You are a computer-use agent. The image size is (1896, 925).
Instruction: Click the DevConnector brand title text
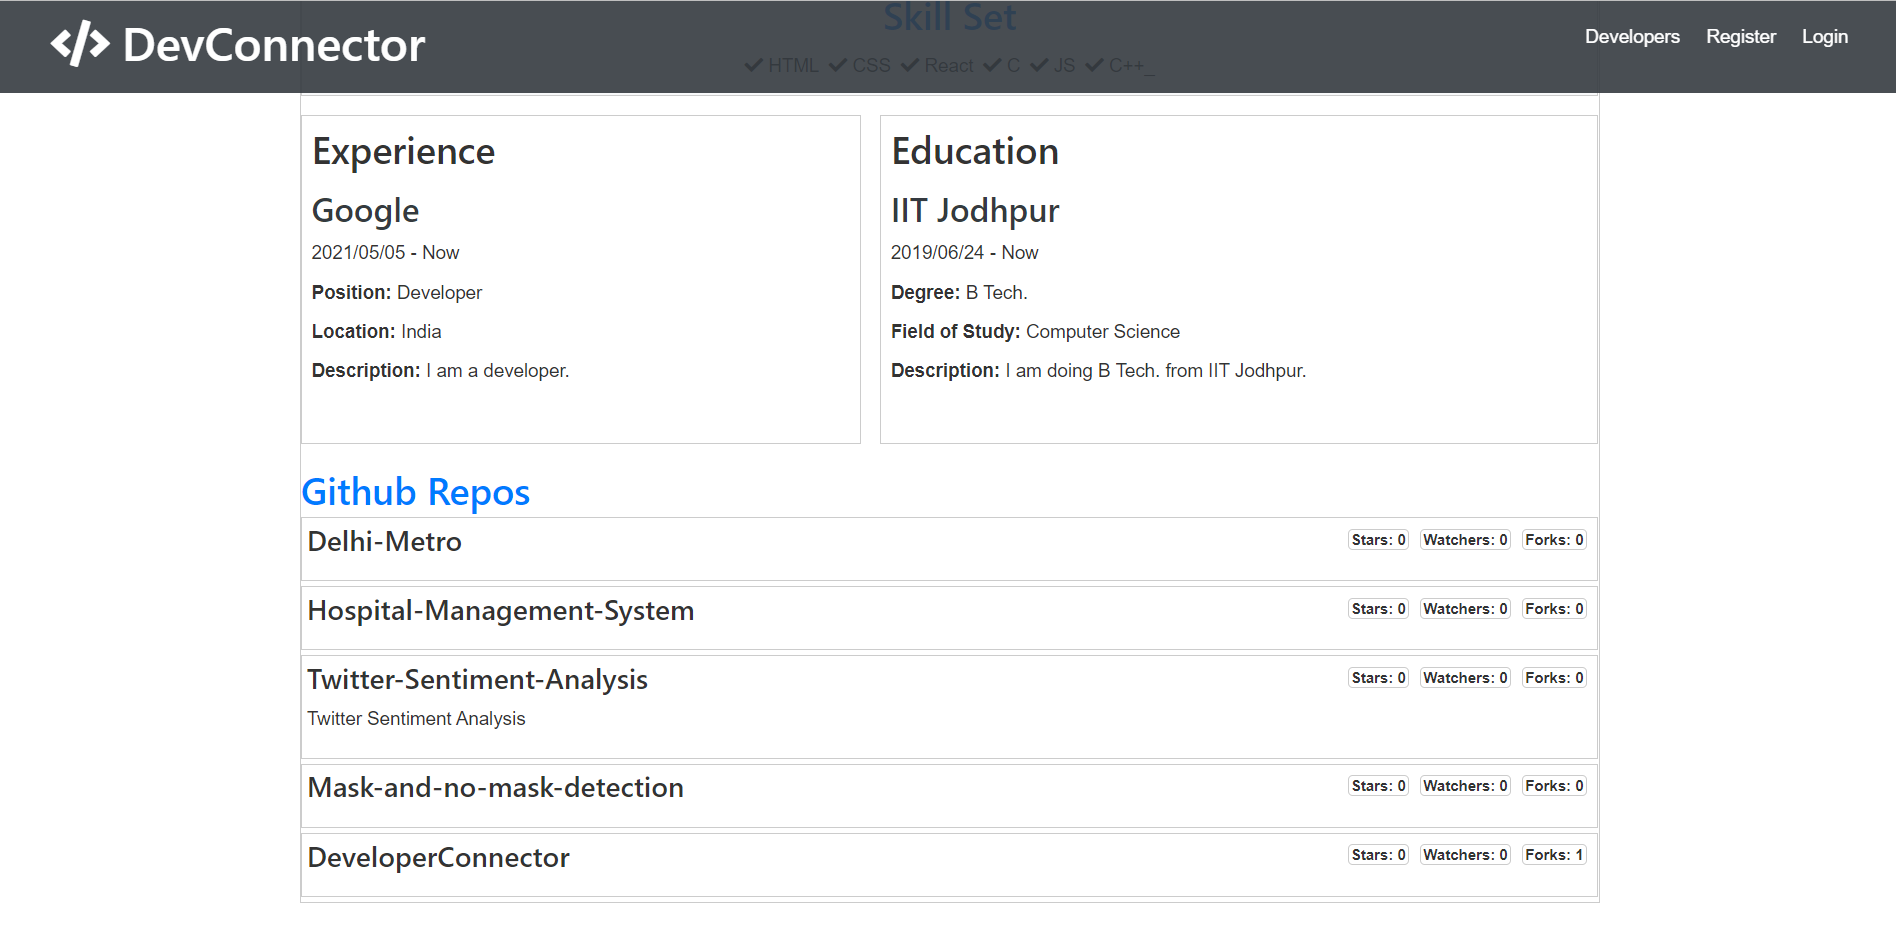274,45
